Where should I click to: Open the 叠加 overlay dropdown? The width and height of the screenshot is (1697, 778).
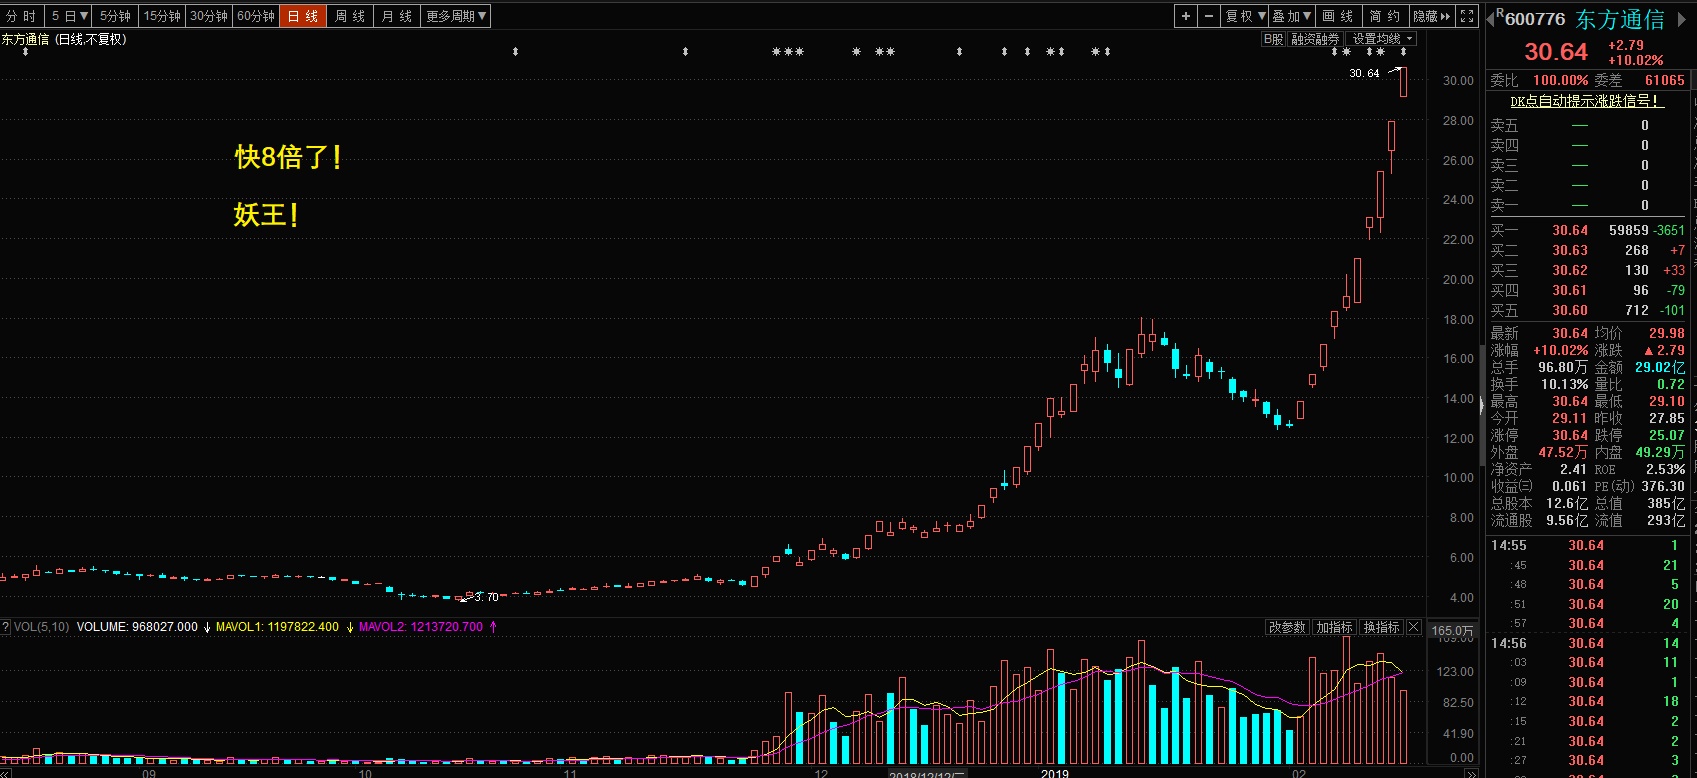click(x=1292, y=16)
